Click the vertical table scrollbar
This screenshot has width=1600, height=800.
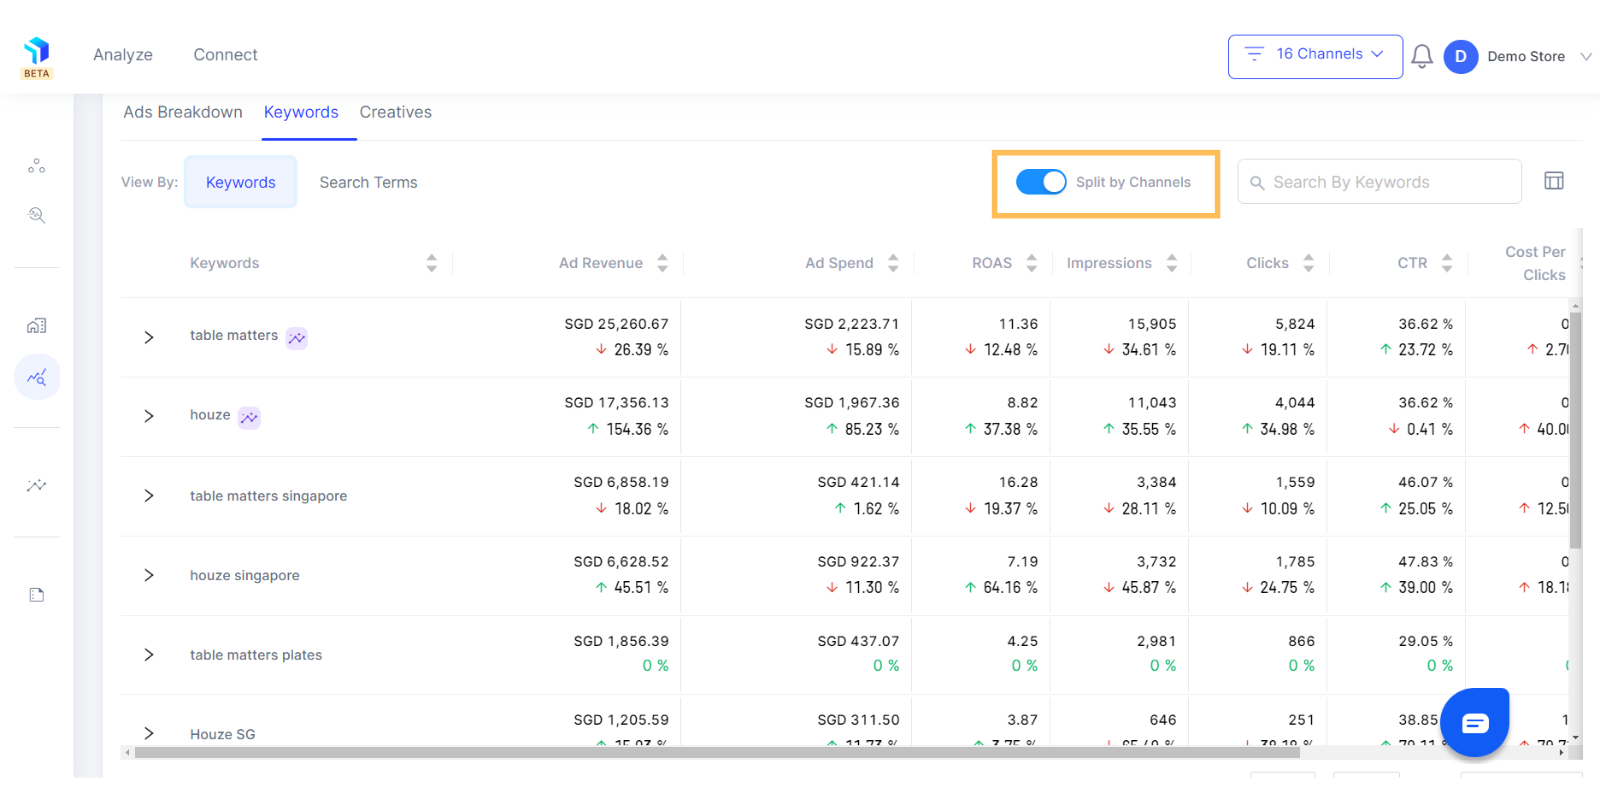click(x=1575, y=430)
